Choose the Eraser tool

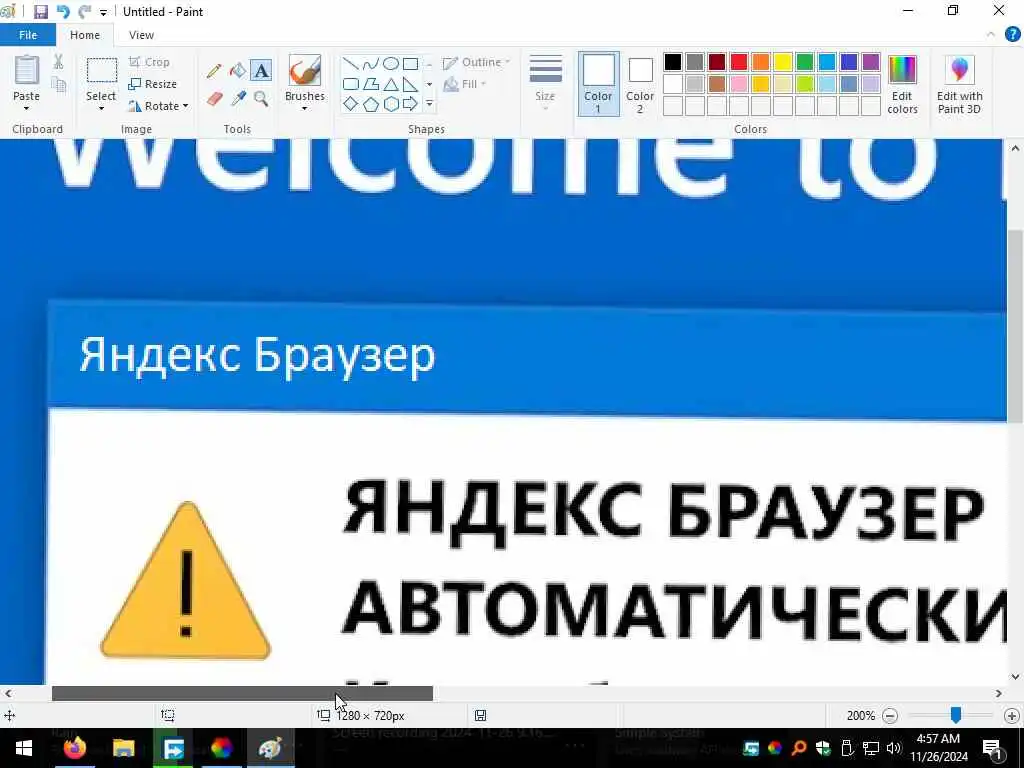pos(214,99)
